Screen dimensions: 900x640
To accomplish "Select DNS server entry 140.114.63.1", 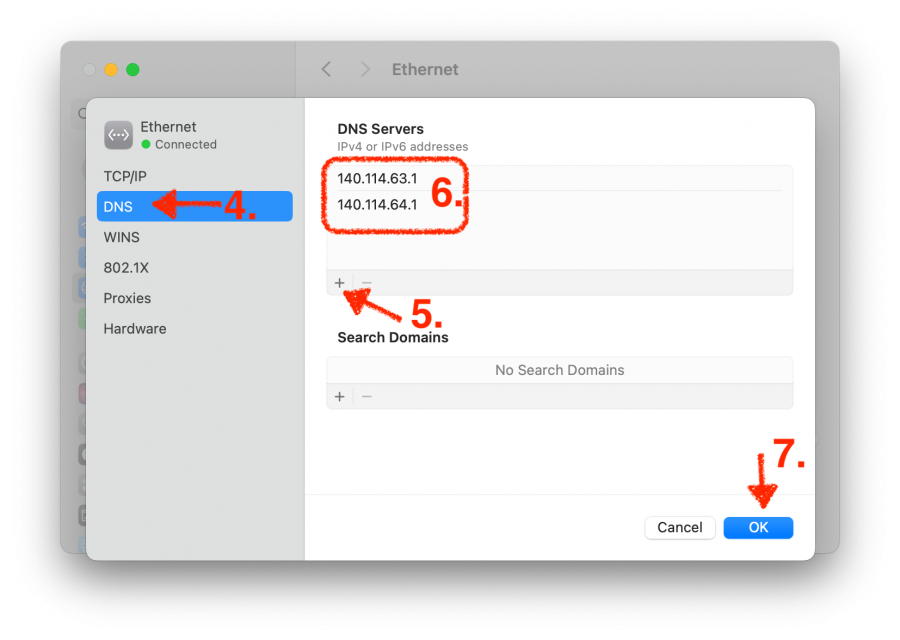I will (x=377, y=179).
